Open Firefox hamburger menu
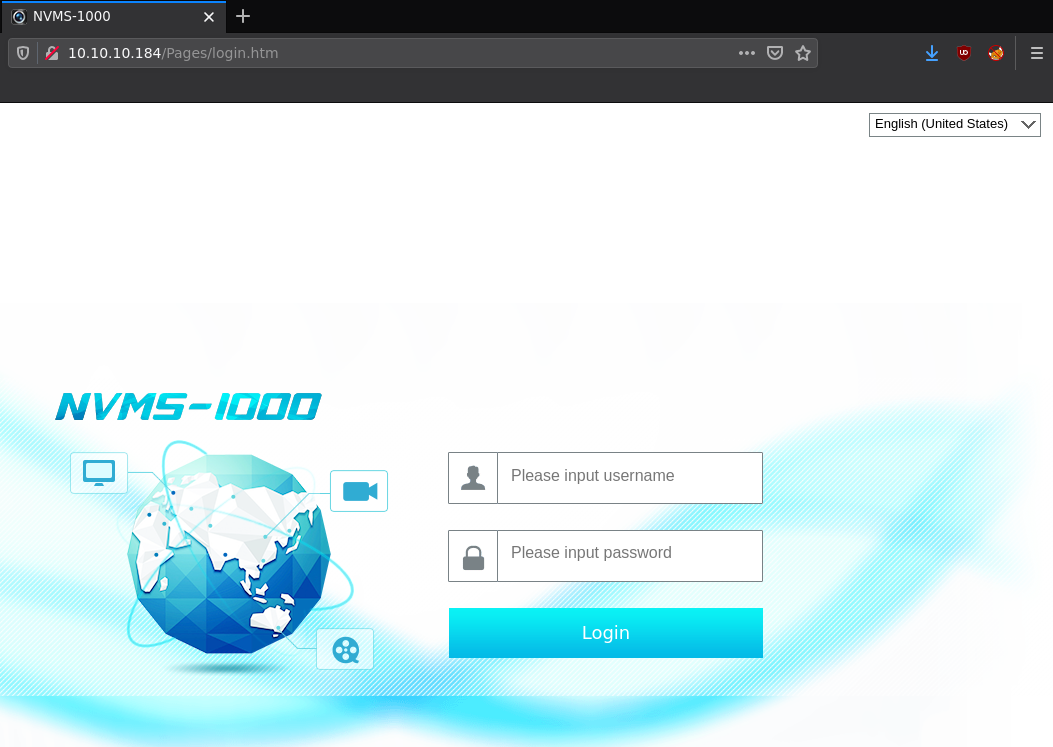The width and height of the screenshot is (1053, 747). 1037,53
